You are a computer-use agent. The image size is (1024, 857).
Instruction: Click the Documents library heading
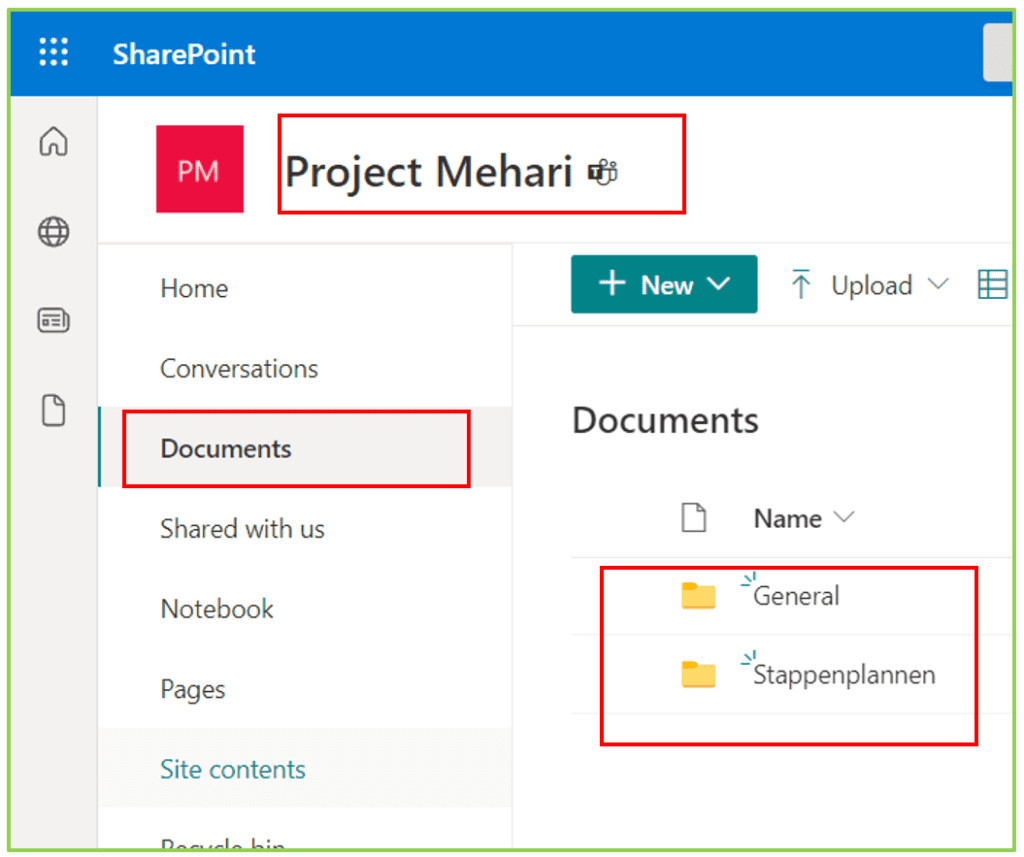click(x=665, y=420)
